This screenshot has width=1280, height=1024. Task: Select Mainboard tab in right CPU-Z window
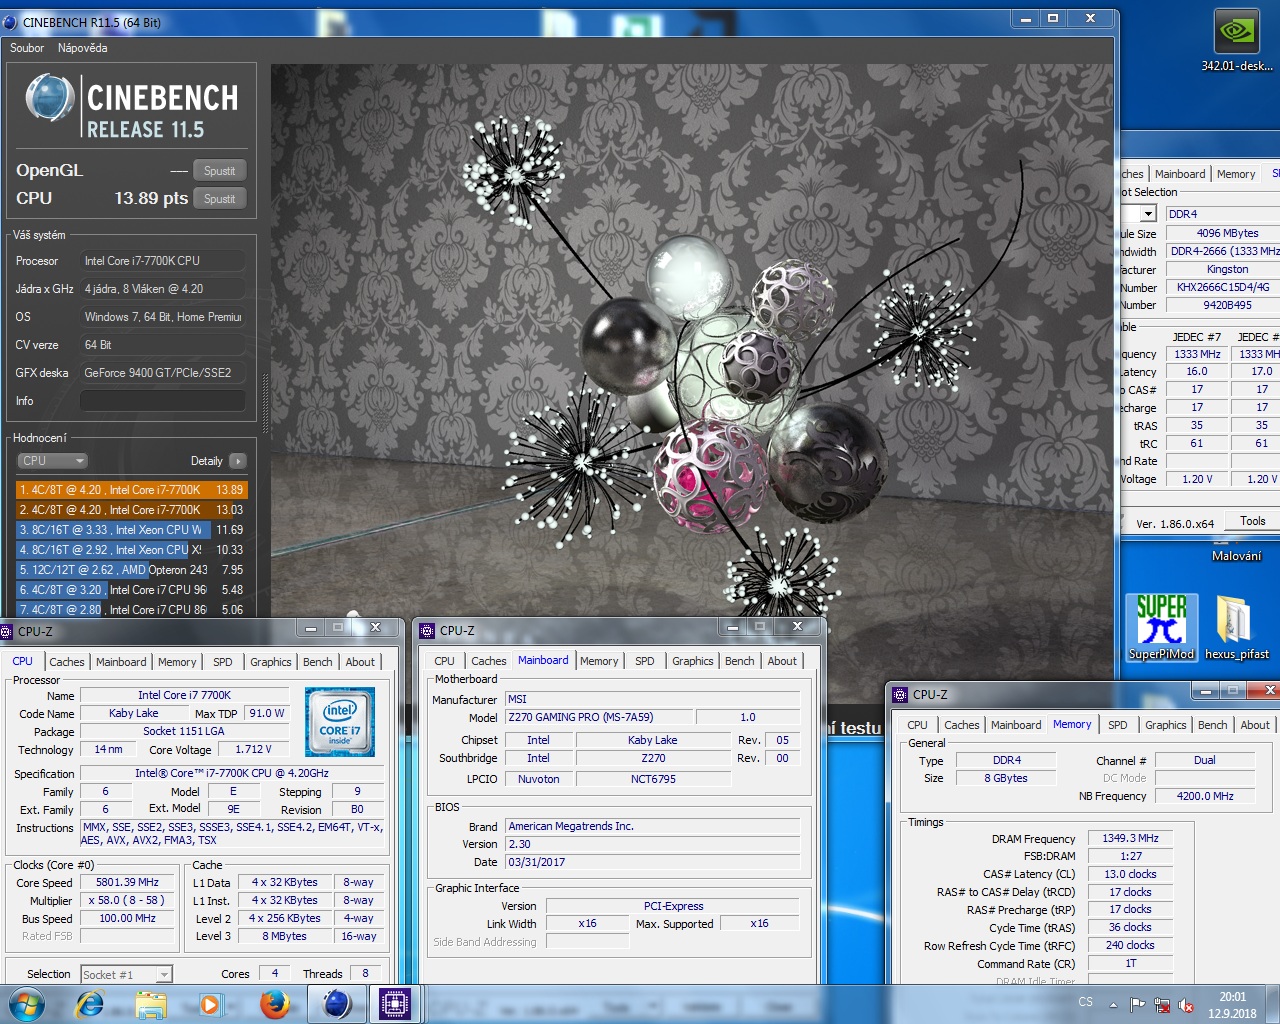point(1016,725)
